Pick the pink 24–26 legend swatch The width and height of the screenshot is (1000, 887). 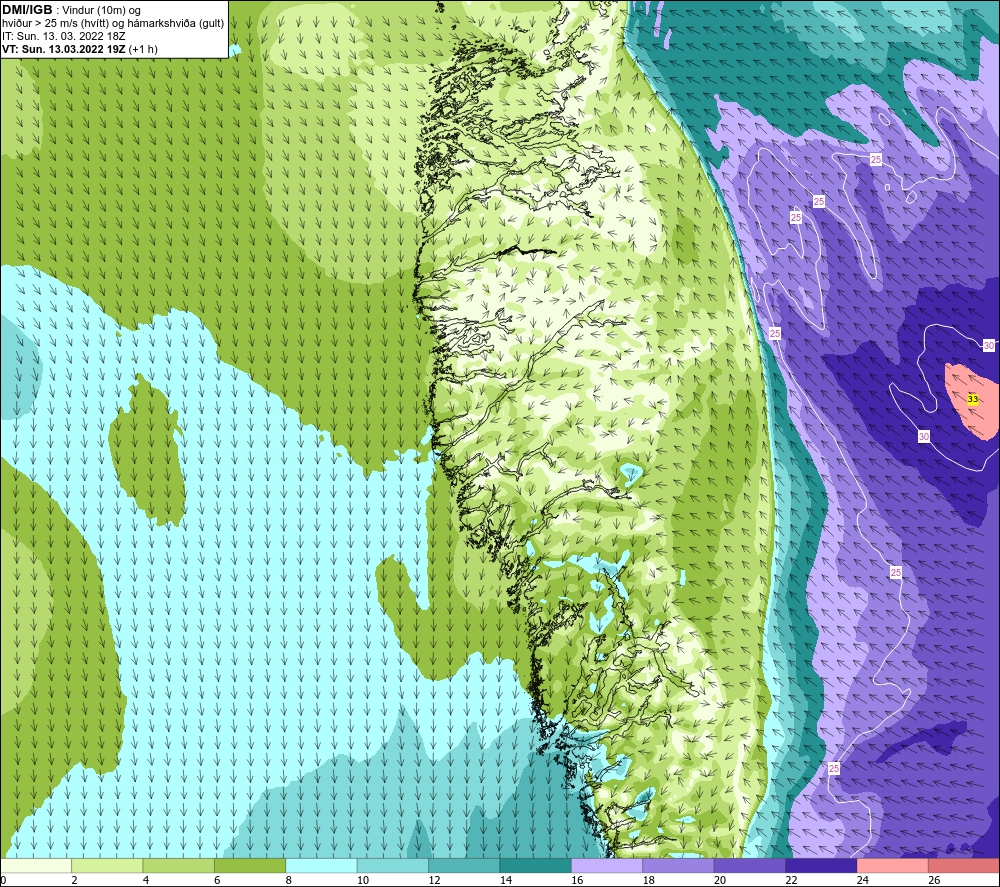(x=893, y=865)
